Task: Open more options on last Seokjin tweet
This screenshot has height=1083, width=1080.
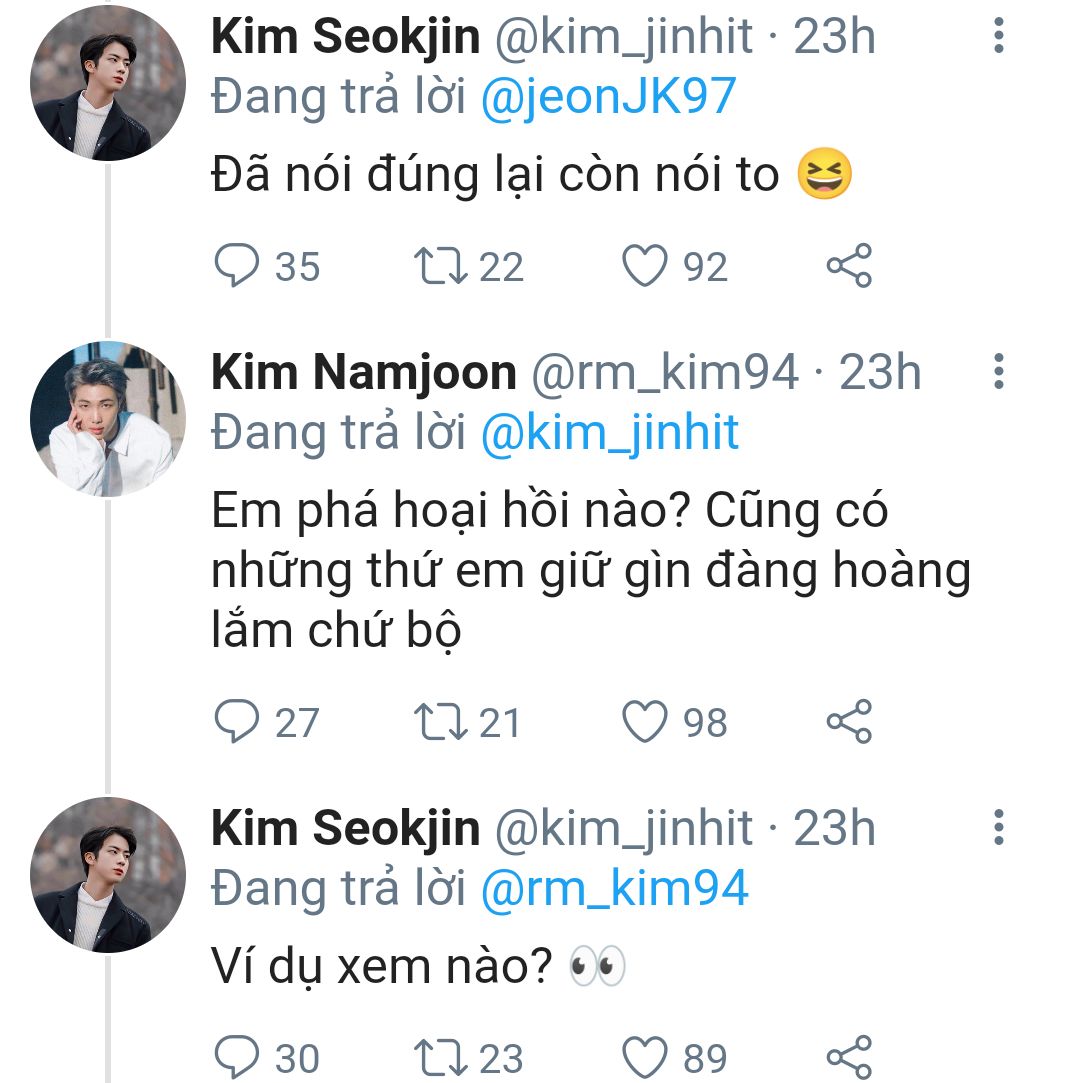Action: (998, 828)
